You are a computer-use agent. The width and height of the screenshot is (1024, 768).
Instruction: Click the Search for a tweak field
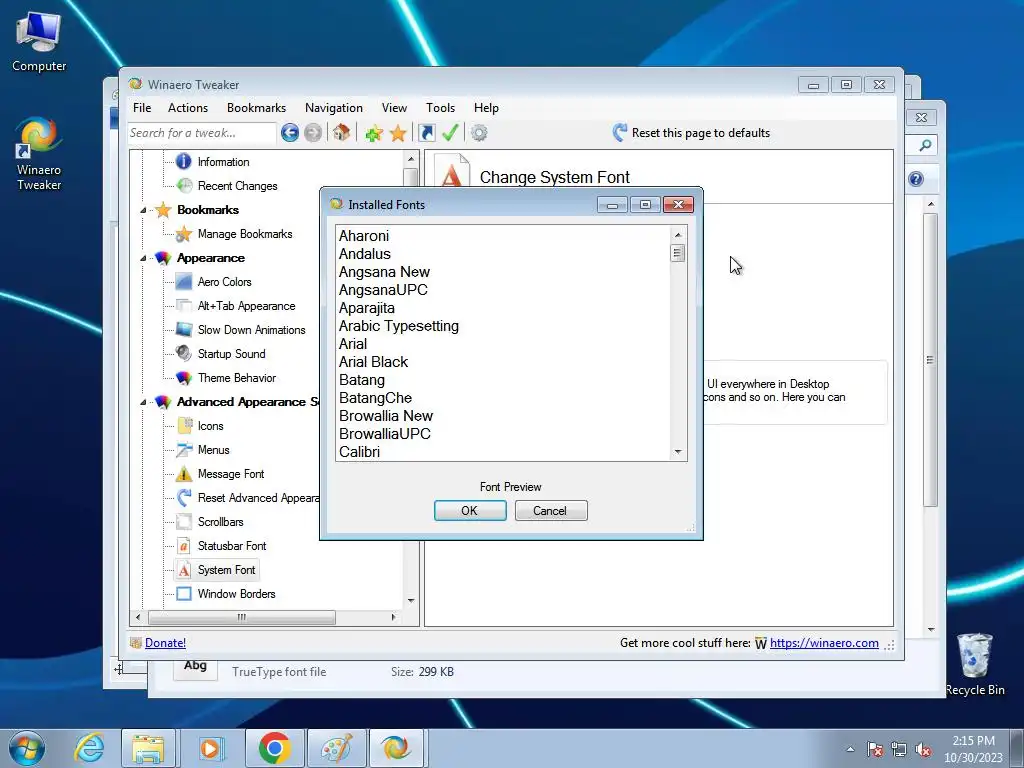tap(202, 133)
